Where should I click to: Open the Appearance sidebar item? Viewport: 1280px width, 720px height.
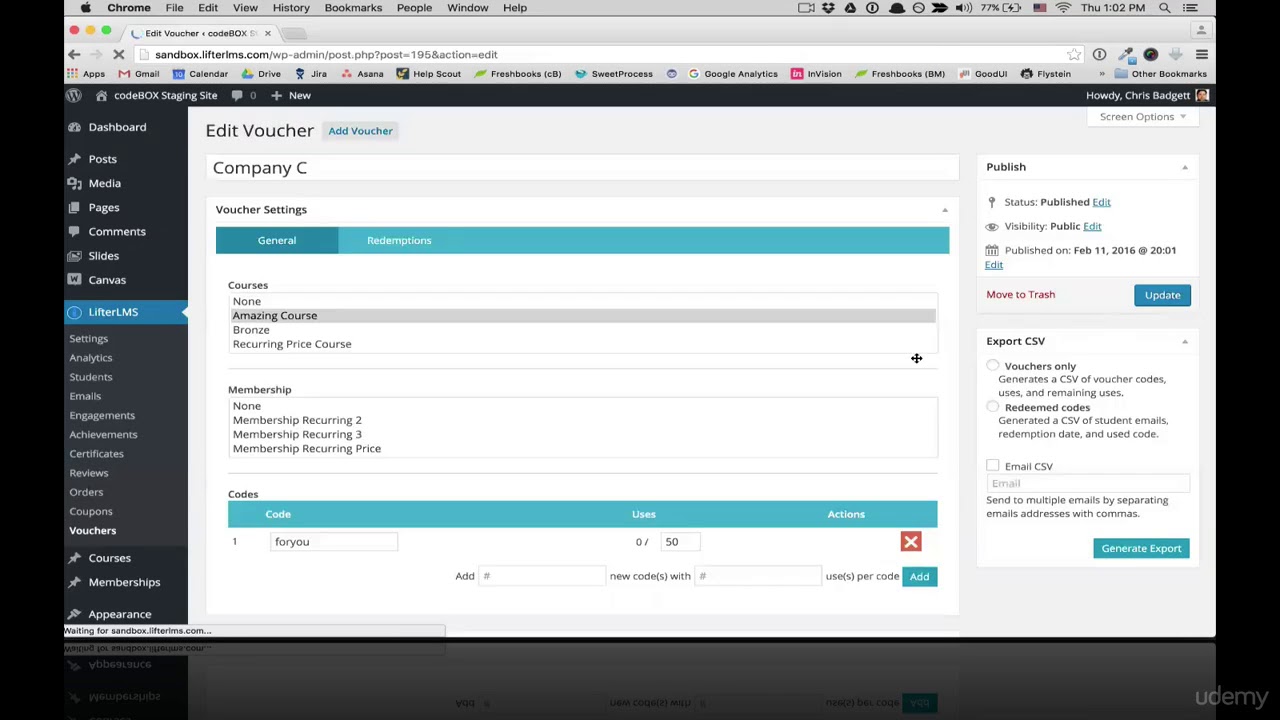[x=119, y=614]
